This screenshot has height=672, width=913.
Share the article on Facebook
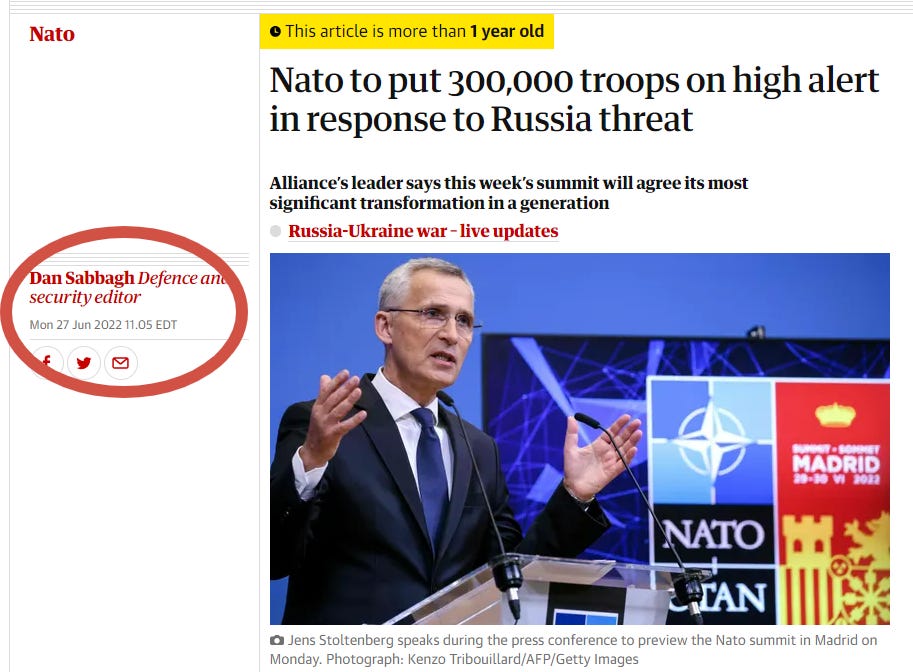click(x=47, y=363)
